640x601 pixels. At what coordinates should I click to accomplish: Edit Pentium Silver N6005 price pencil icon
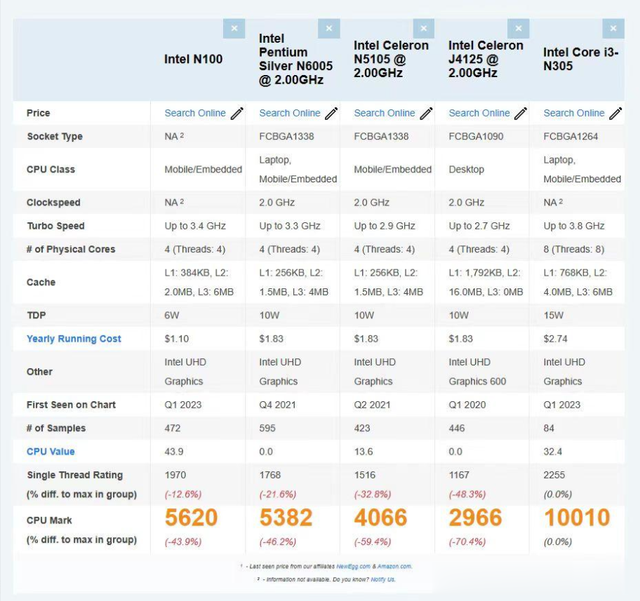click(x=331, y=113)
